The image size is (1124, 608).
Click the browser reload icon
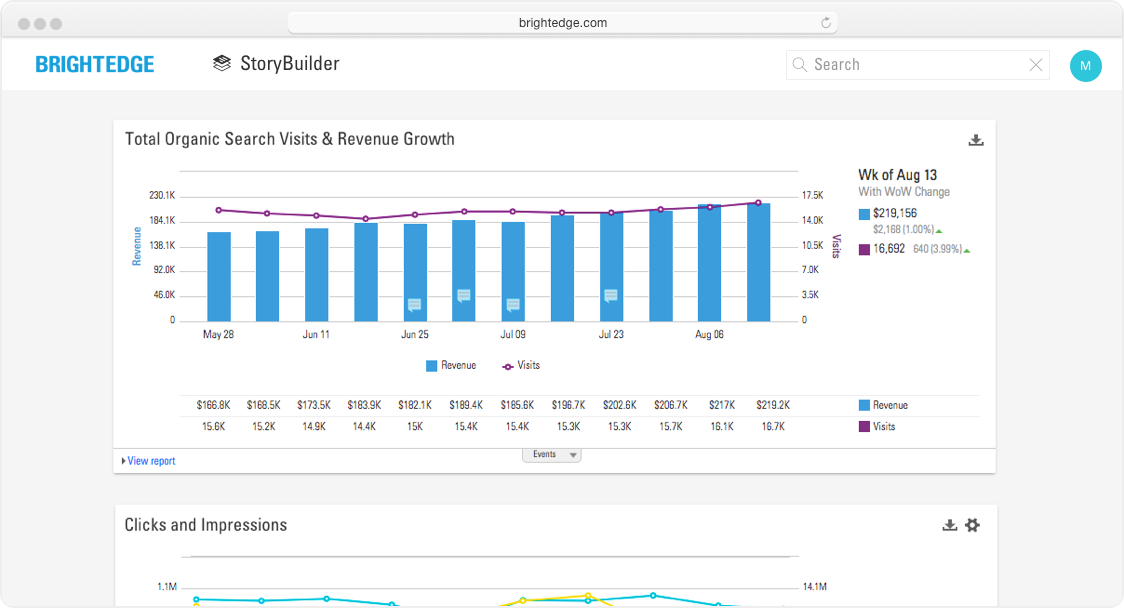(x=826, y=23)
